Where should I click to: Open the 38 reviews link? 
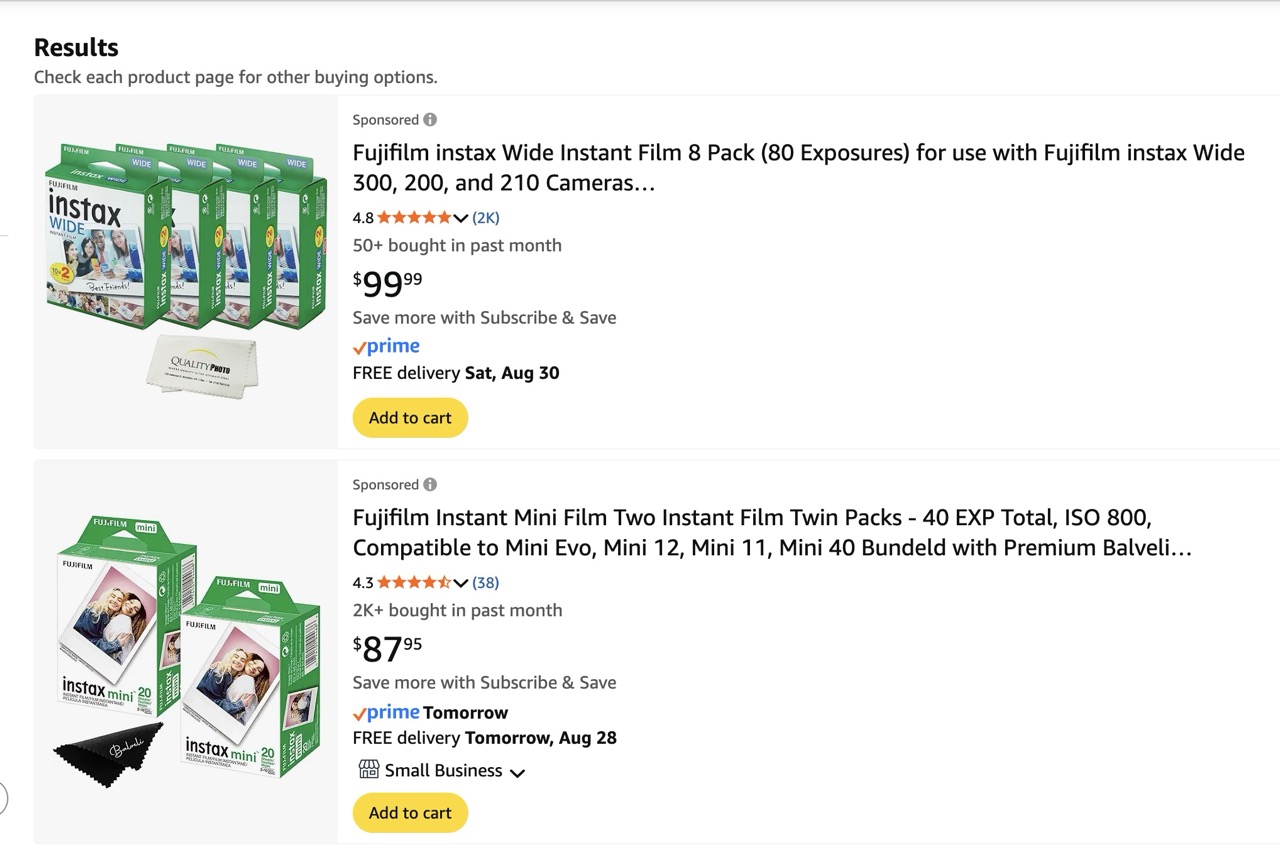coord(486,583)
